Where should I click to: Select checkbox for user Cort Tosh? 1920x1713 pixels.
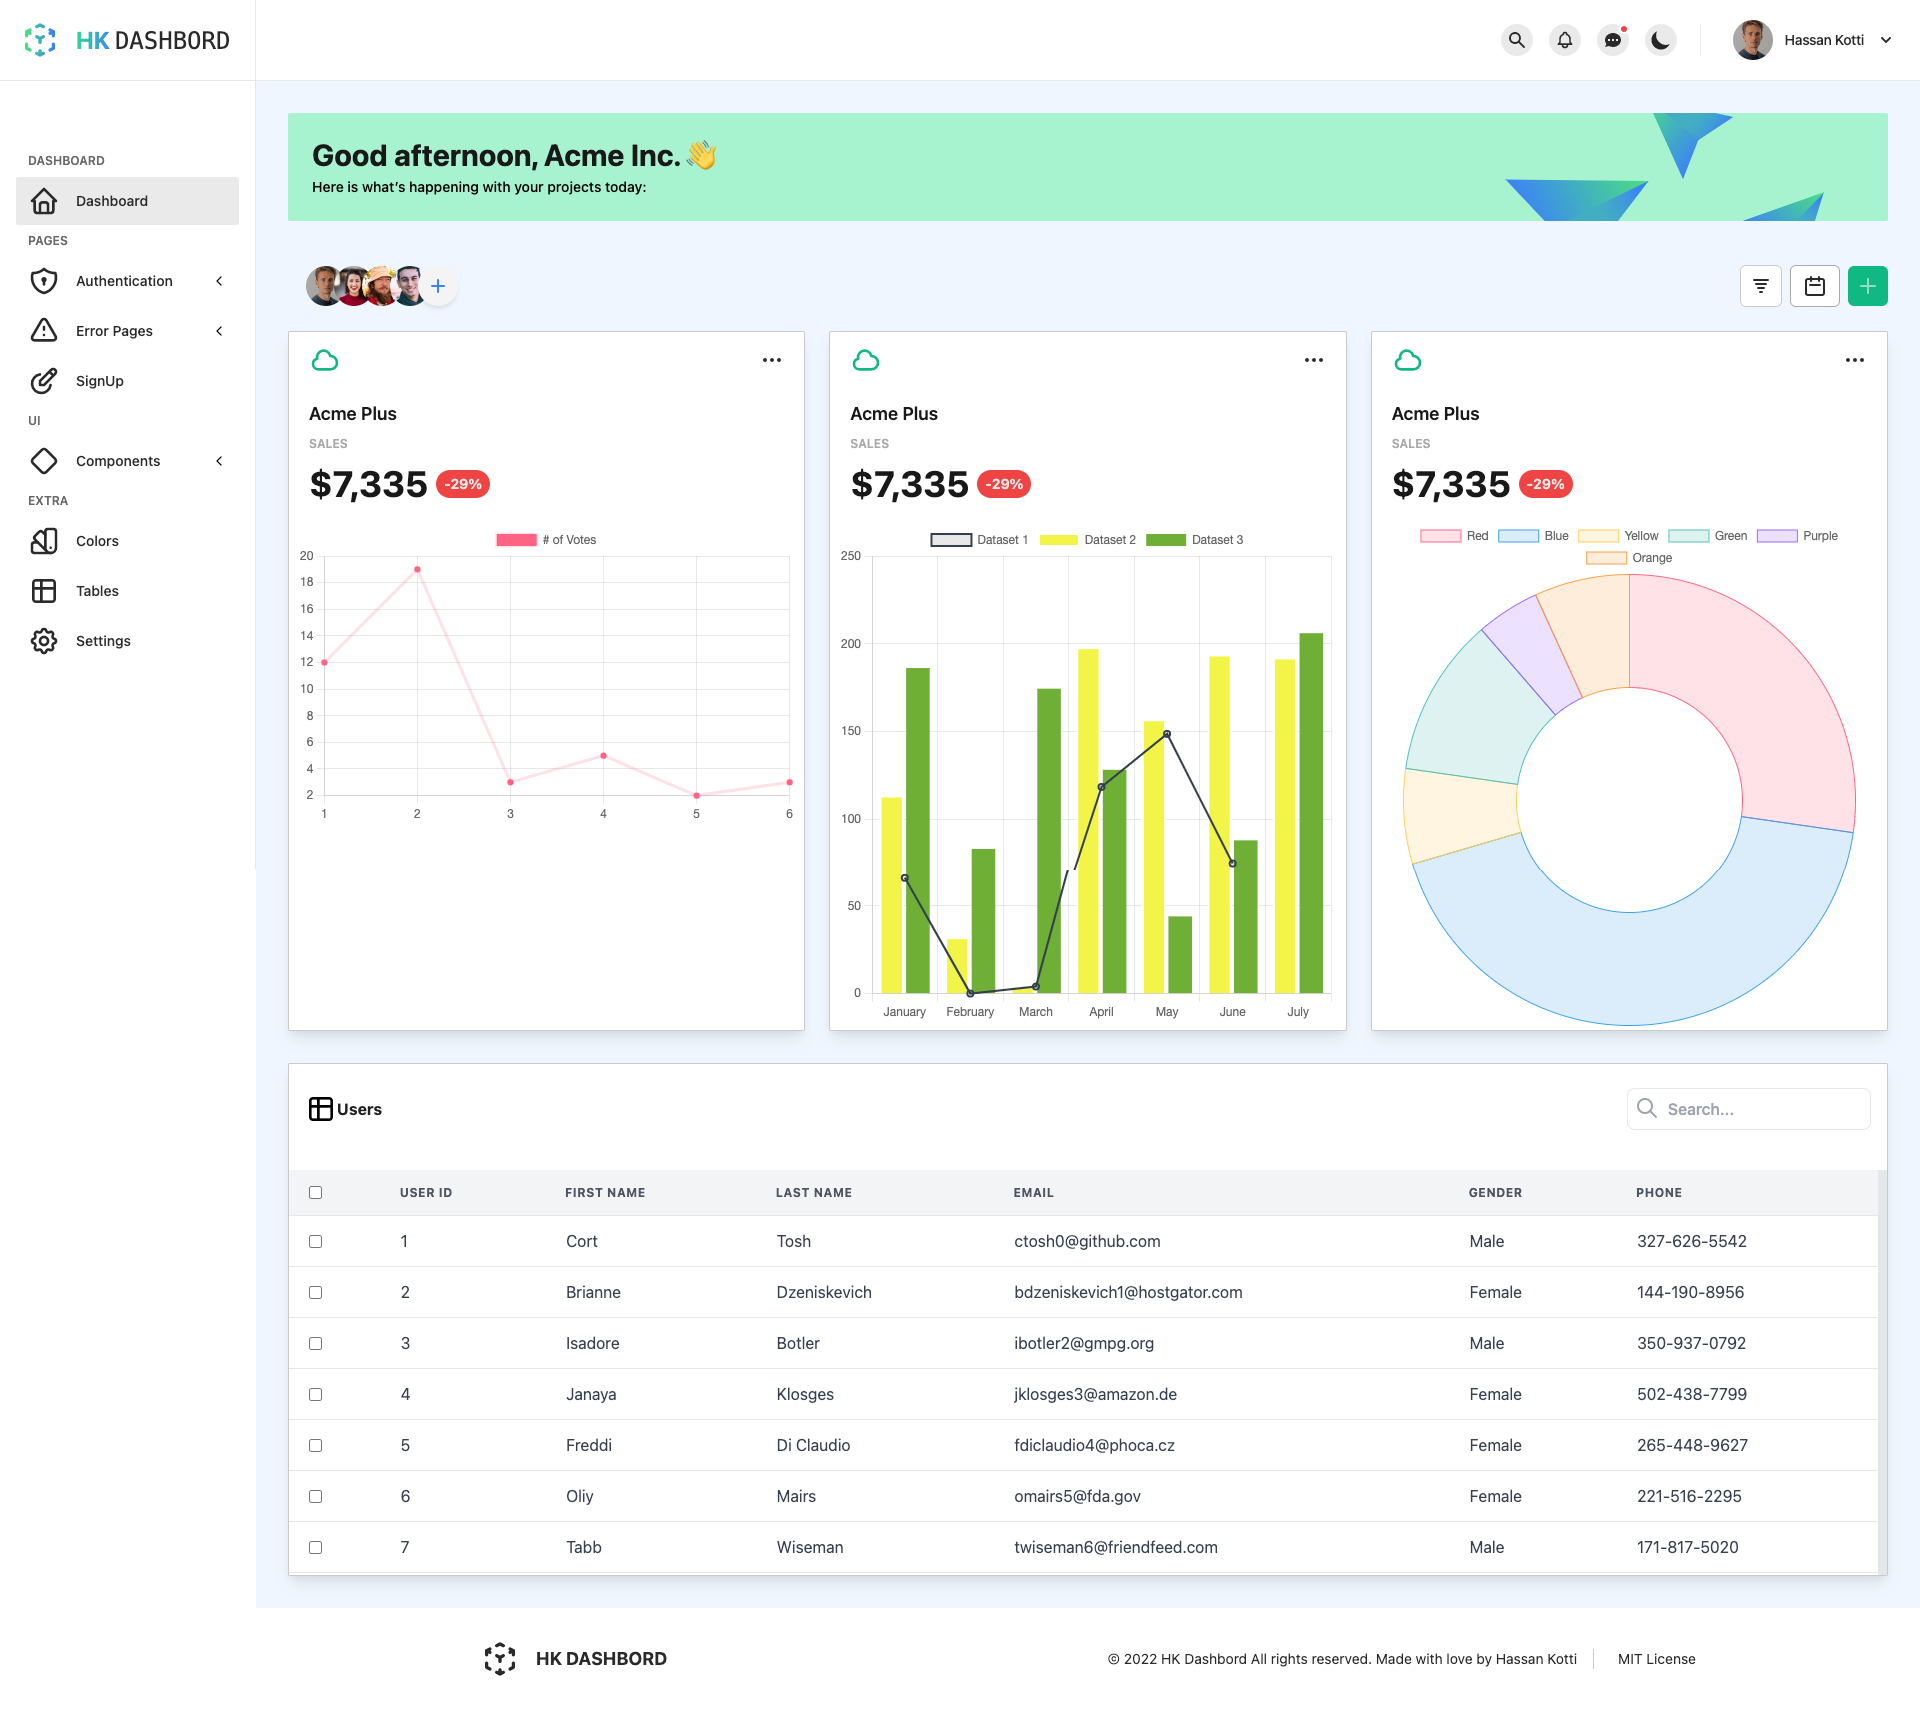[316, 1241]
